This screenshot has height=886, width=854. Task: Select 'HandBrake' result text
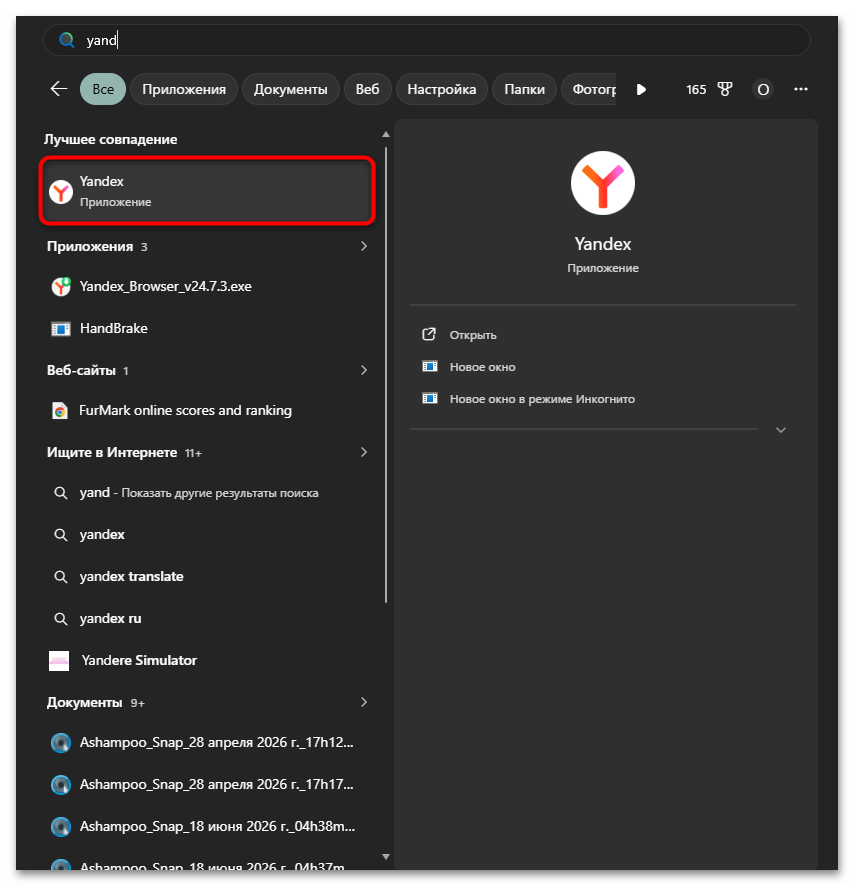[x=114, y=328]
